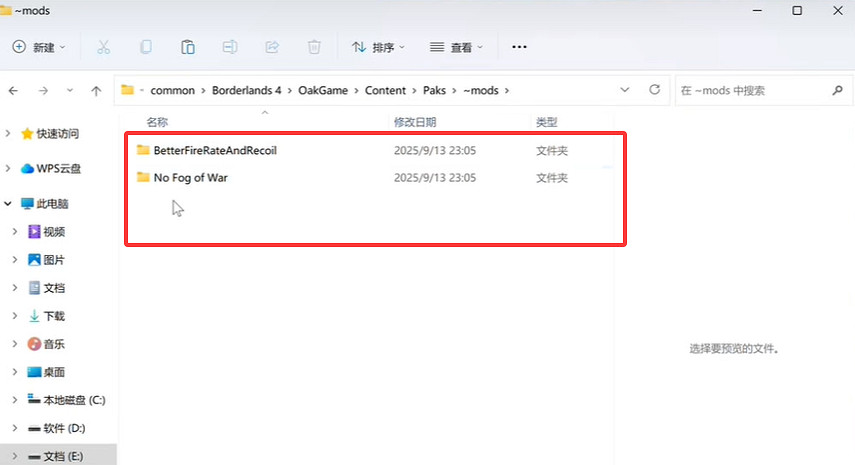The image size is (855, 465).
Task: Refresh the current folder view
Action: coord(655,90)
